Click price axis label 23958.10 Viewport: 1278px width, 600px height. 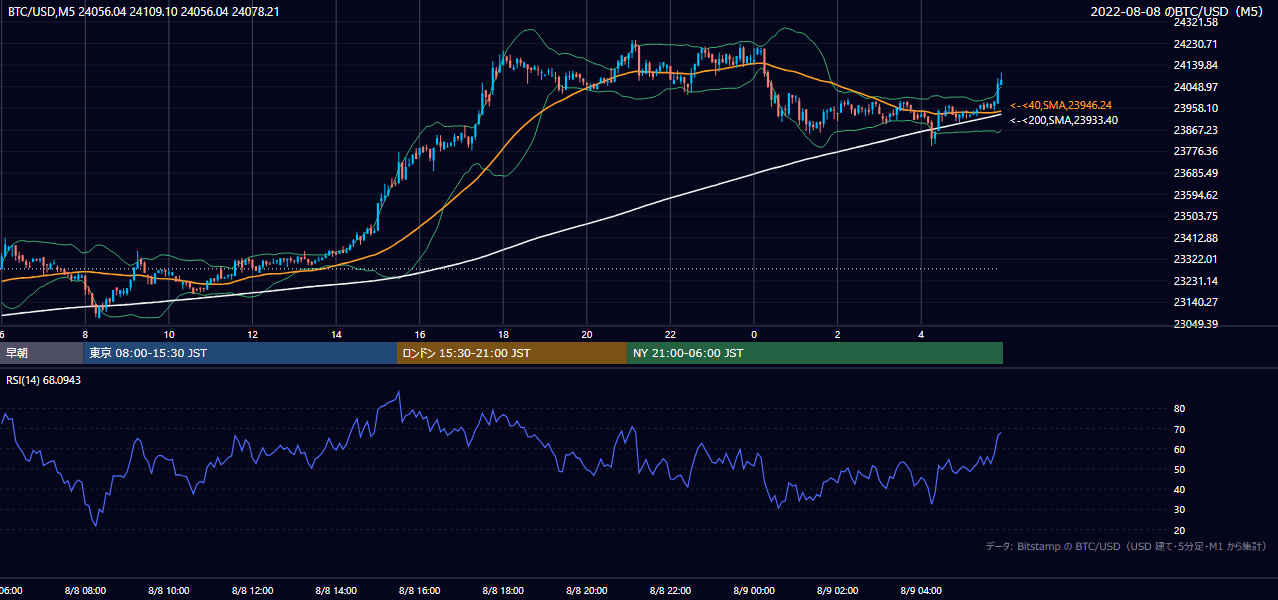click(x=1196, y=108)
